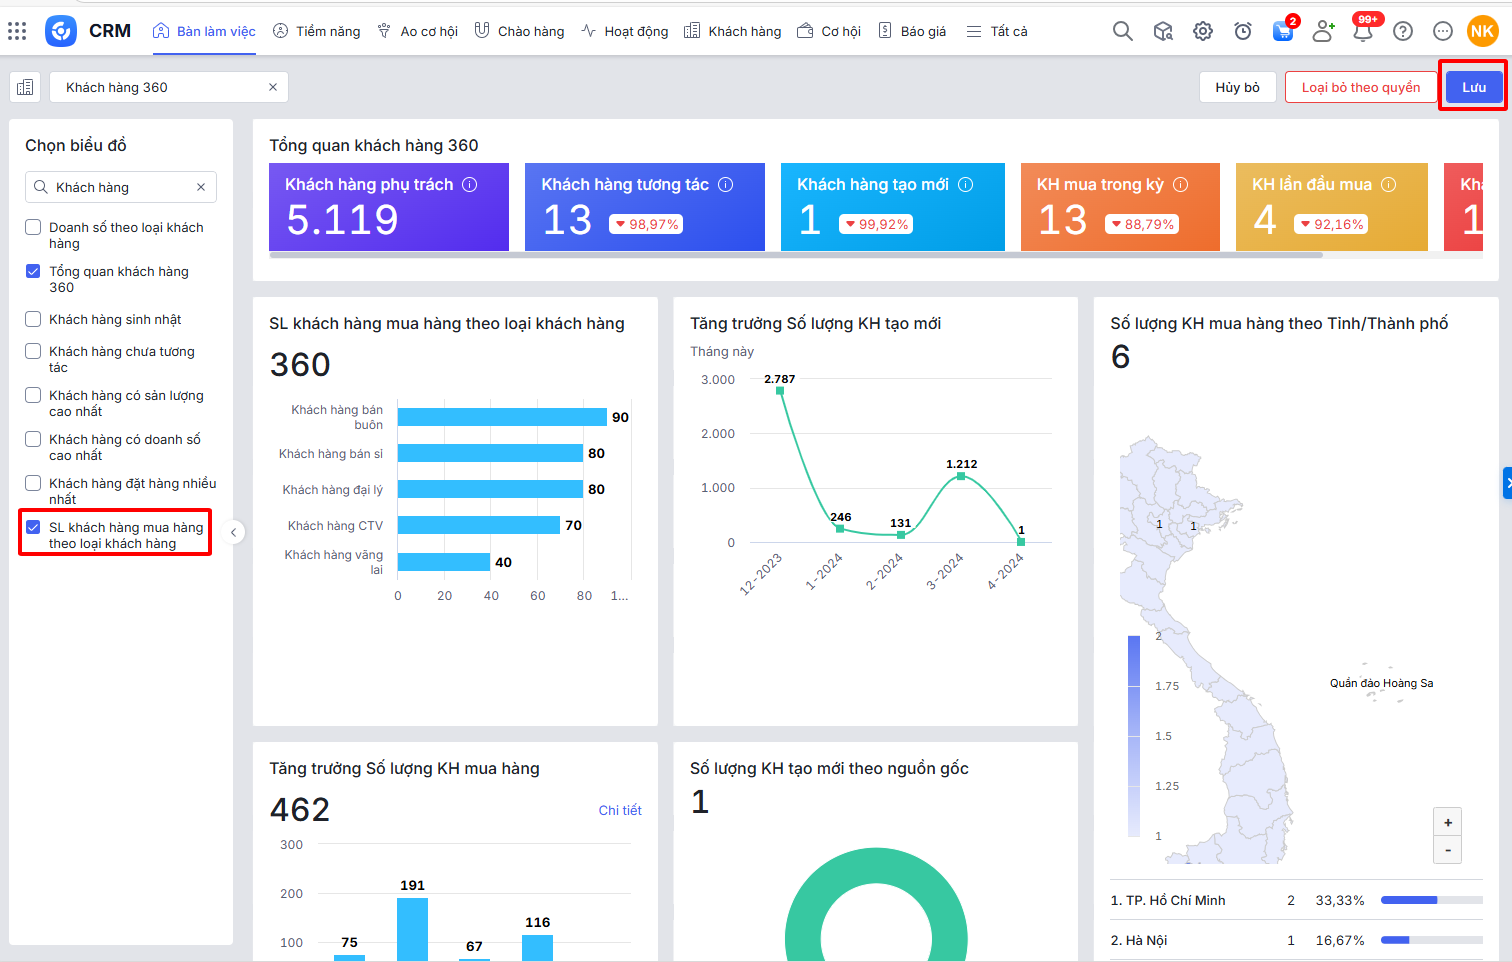Enable Khách hàng chưa tương tác chart
This screenshot has width=1512, height=962.
pyautogui.click(x=33, y=351)
